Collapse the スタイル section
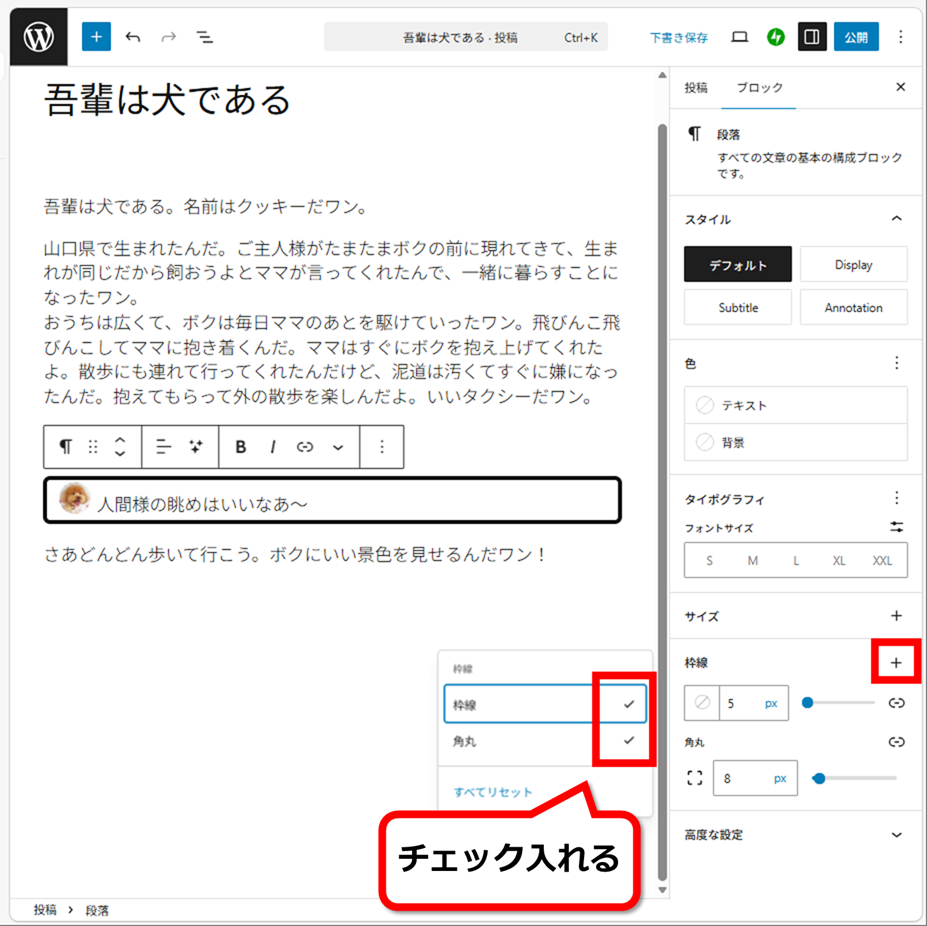927x926 pixels. [896, 219]
